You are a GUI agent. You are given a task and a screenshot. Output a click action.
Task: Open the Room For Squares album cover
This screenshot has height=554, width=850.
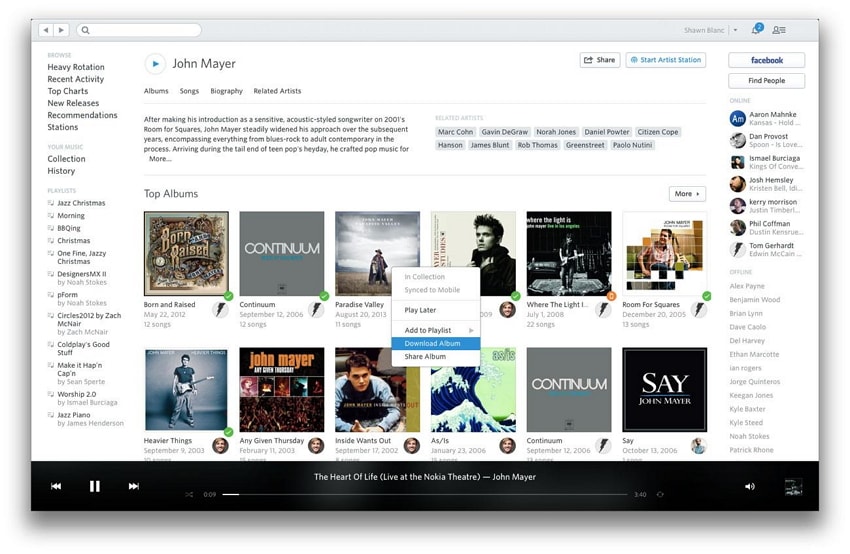(x=665, y=254)
